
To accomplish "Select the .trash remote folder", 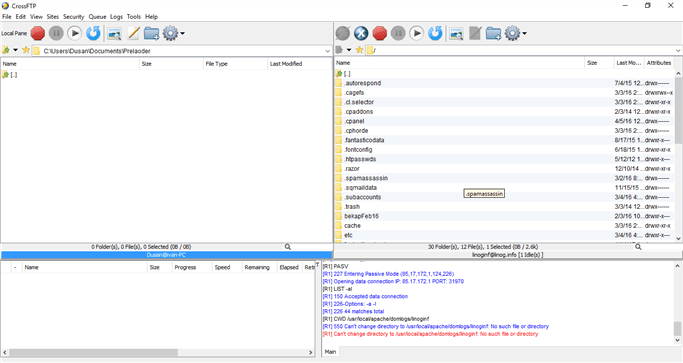I will pyautogui.click(x=504, y=207).
